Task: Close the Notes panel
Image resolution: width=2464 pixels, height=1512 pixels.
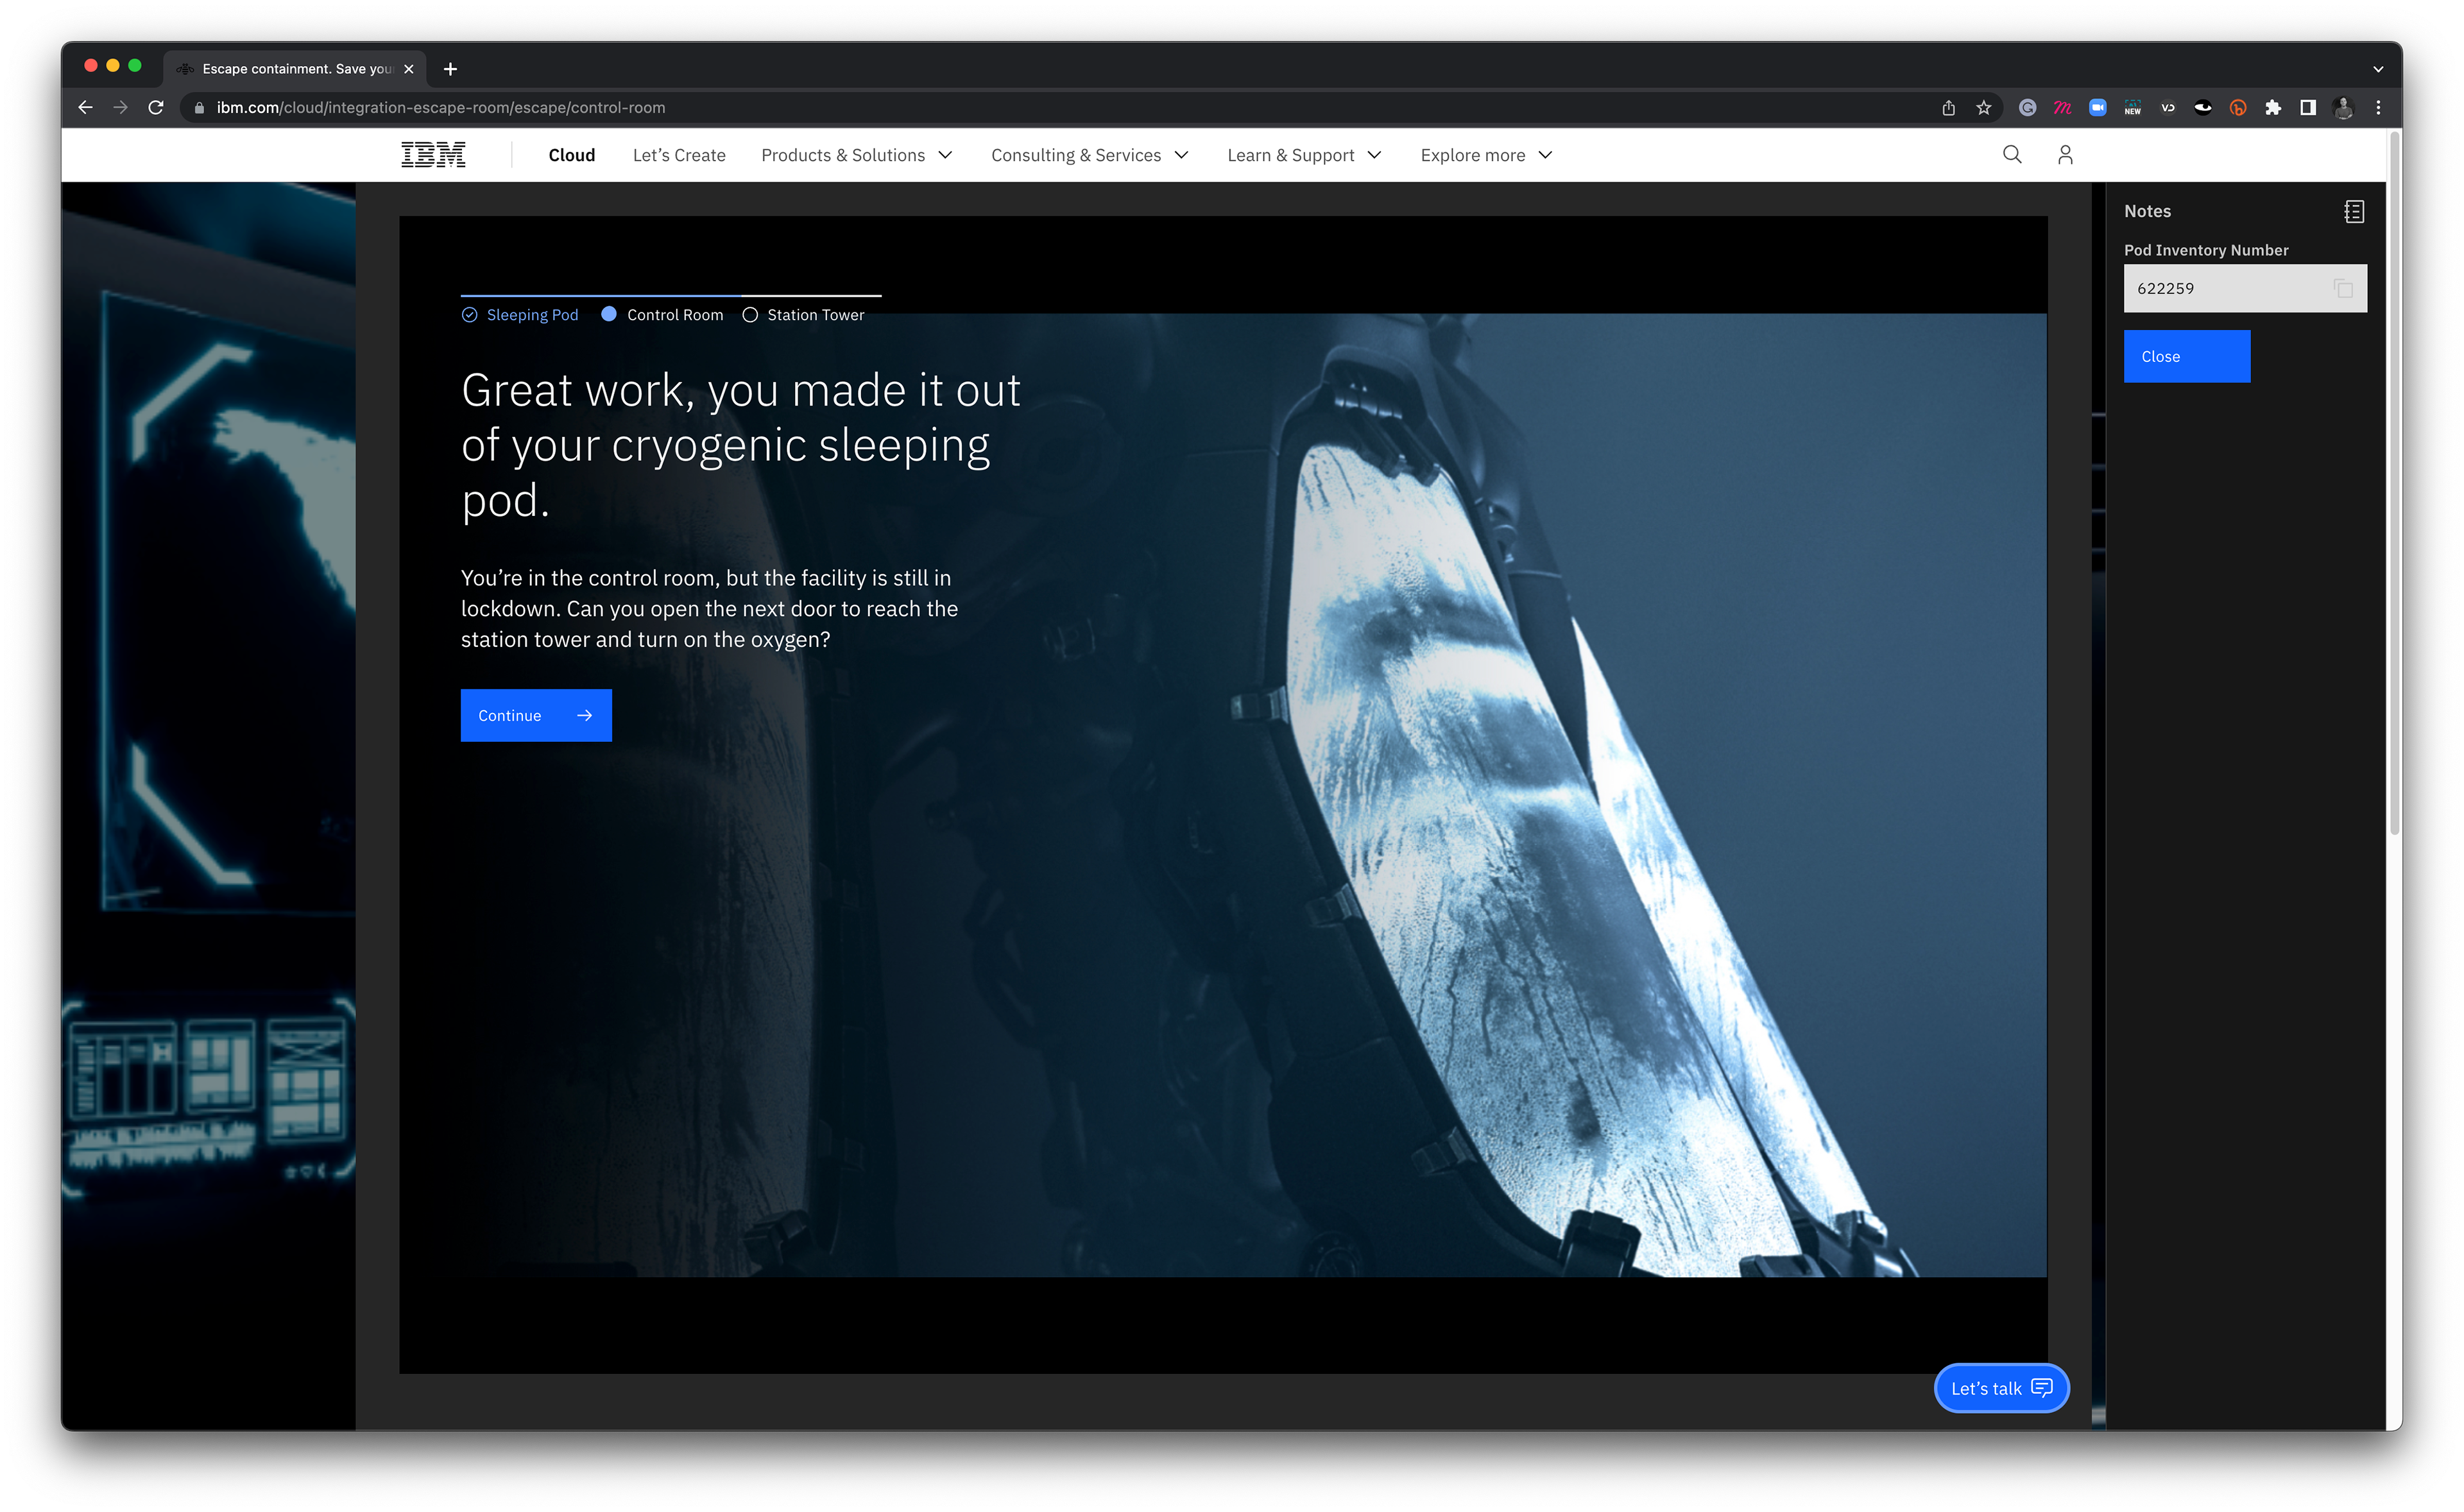Action: coord(2187,357)
